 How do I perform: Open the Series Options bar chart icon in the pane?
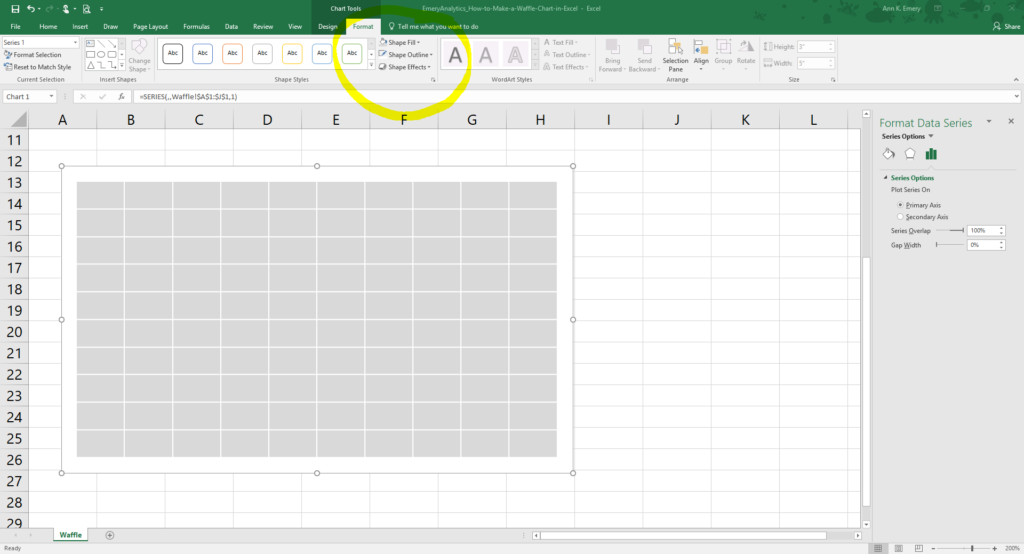click(x=931, y=154)
